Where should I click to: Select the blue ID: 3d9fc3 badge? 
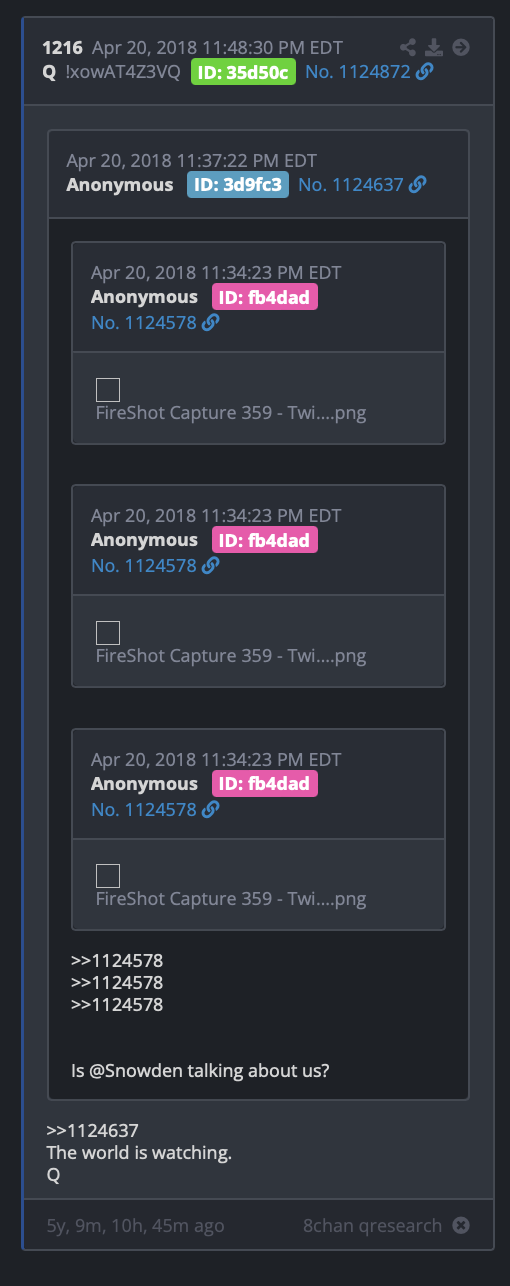(238, 185)
